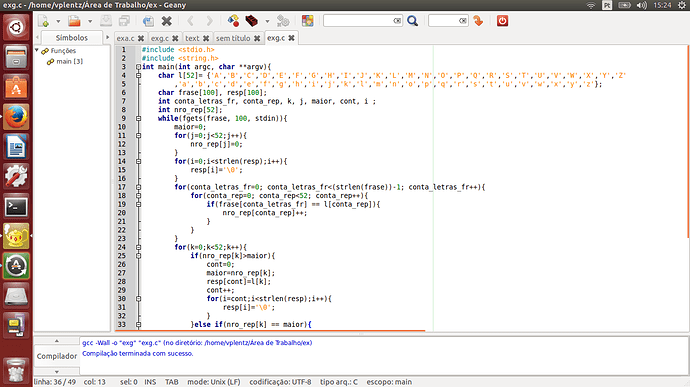
Task: Collapse the fold marker at line 24
Action: [138, 247]
